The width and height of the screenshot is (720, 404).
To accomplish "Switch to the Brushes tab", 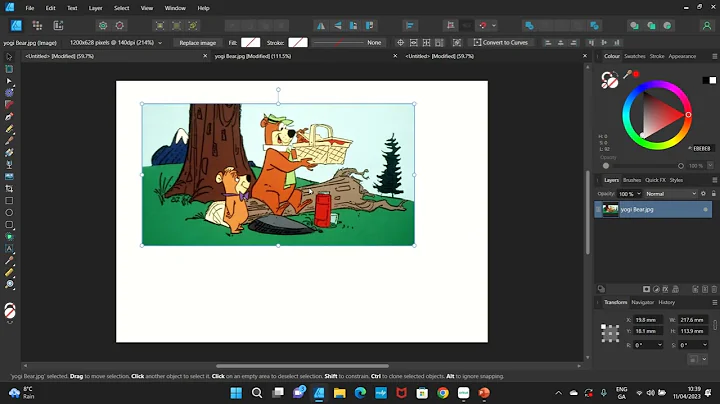I will [x=632, y=180].
